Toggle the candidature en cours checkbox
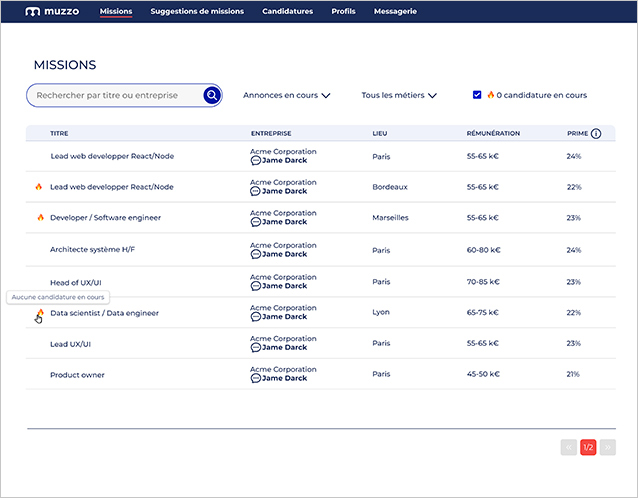The image size is (638, 498). pyautogui.click(x=477, y=95)
